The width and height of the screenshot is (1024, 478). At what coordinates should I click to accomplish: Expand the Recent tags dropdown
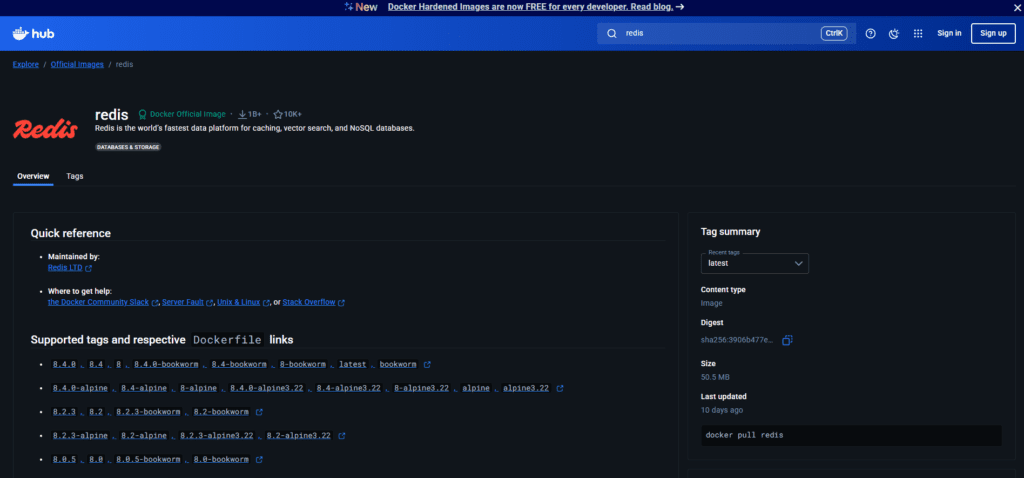click(754, 263)
